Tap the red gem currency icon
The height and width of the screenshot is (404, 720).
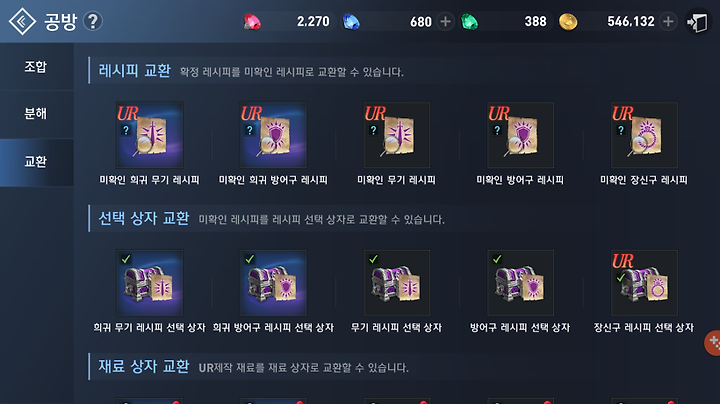click(252, 22)
